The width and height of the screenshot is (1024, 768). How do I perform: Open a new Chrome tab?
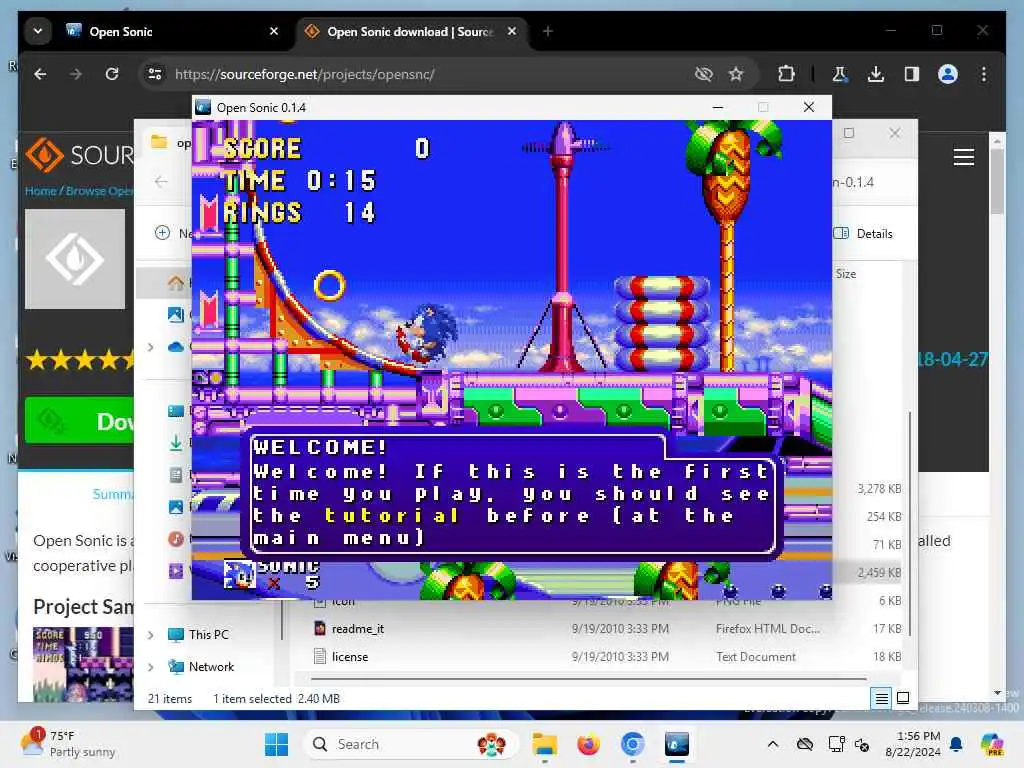(x=548, y=31)
